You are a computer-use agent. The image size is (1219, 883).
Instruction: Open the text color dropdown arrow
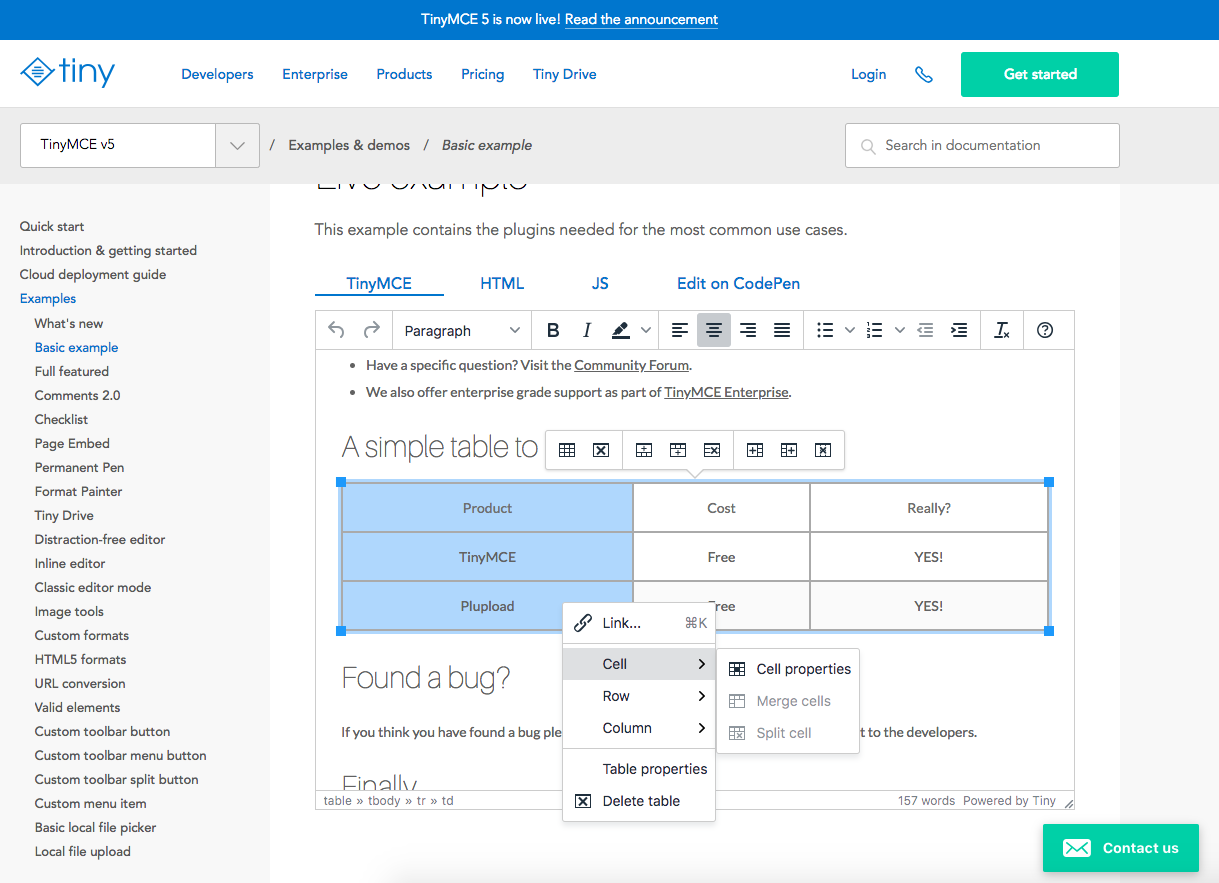(x=645, y=330)
